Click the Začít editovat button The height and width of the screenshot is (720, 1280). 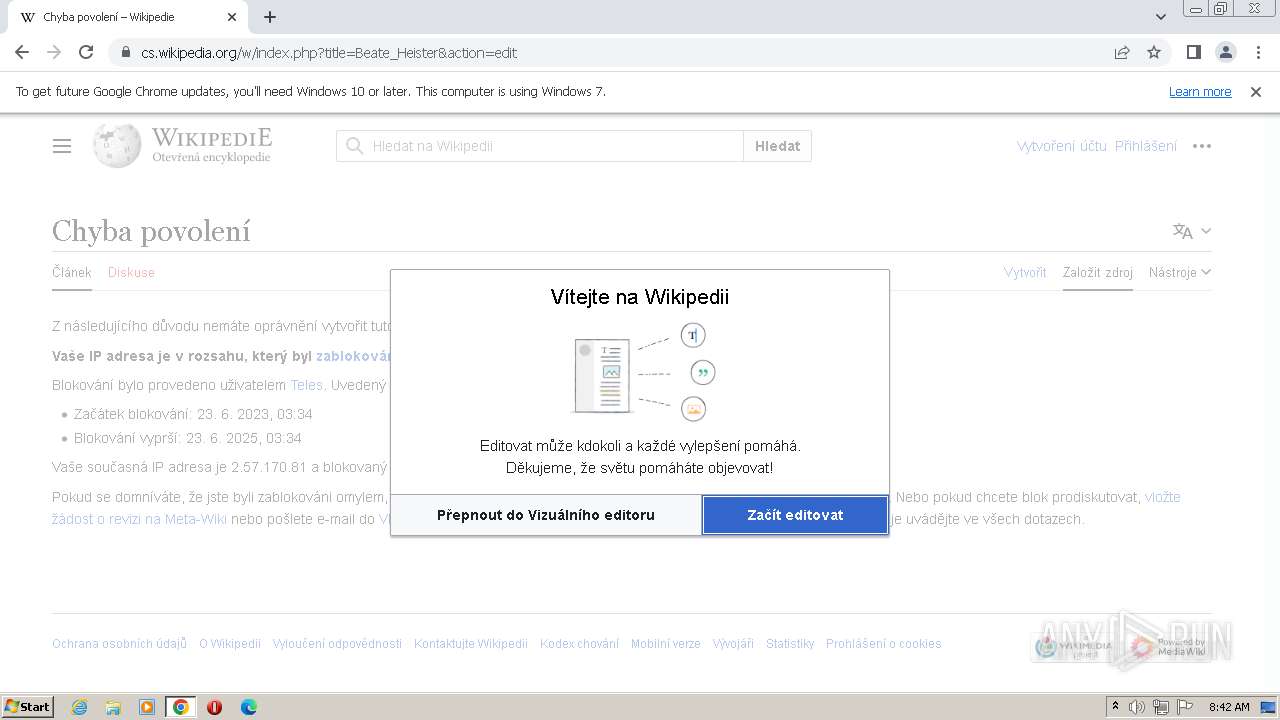pos(795,515)
